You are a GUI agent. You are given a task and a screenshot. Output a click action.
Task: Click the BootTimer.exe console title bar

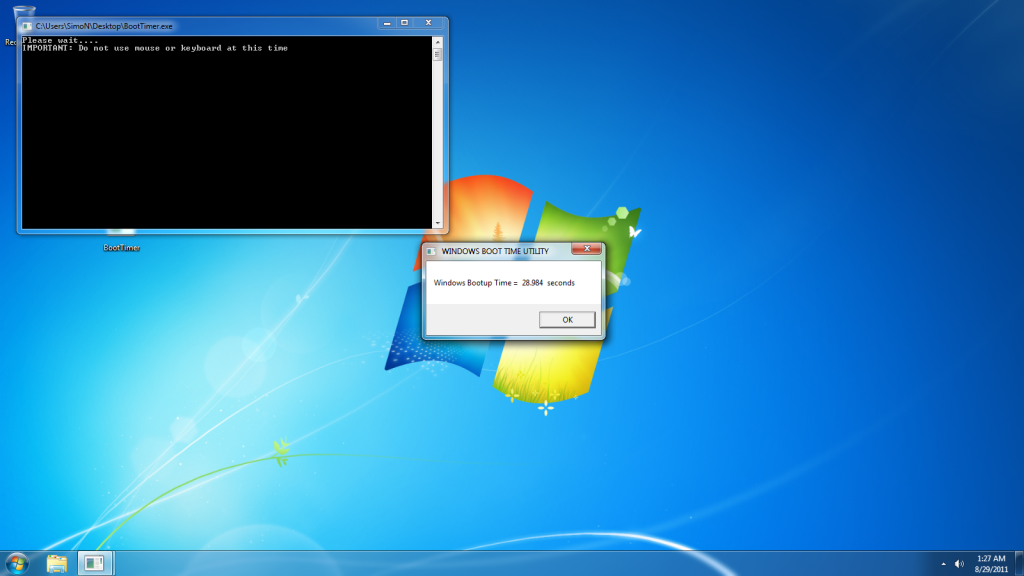point(250,24)
